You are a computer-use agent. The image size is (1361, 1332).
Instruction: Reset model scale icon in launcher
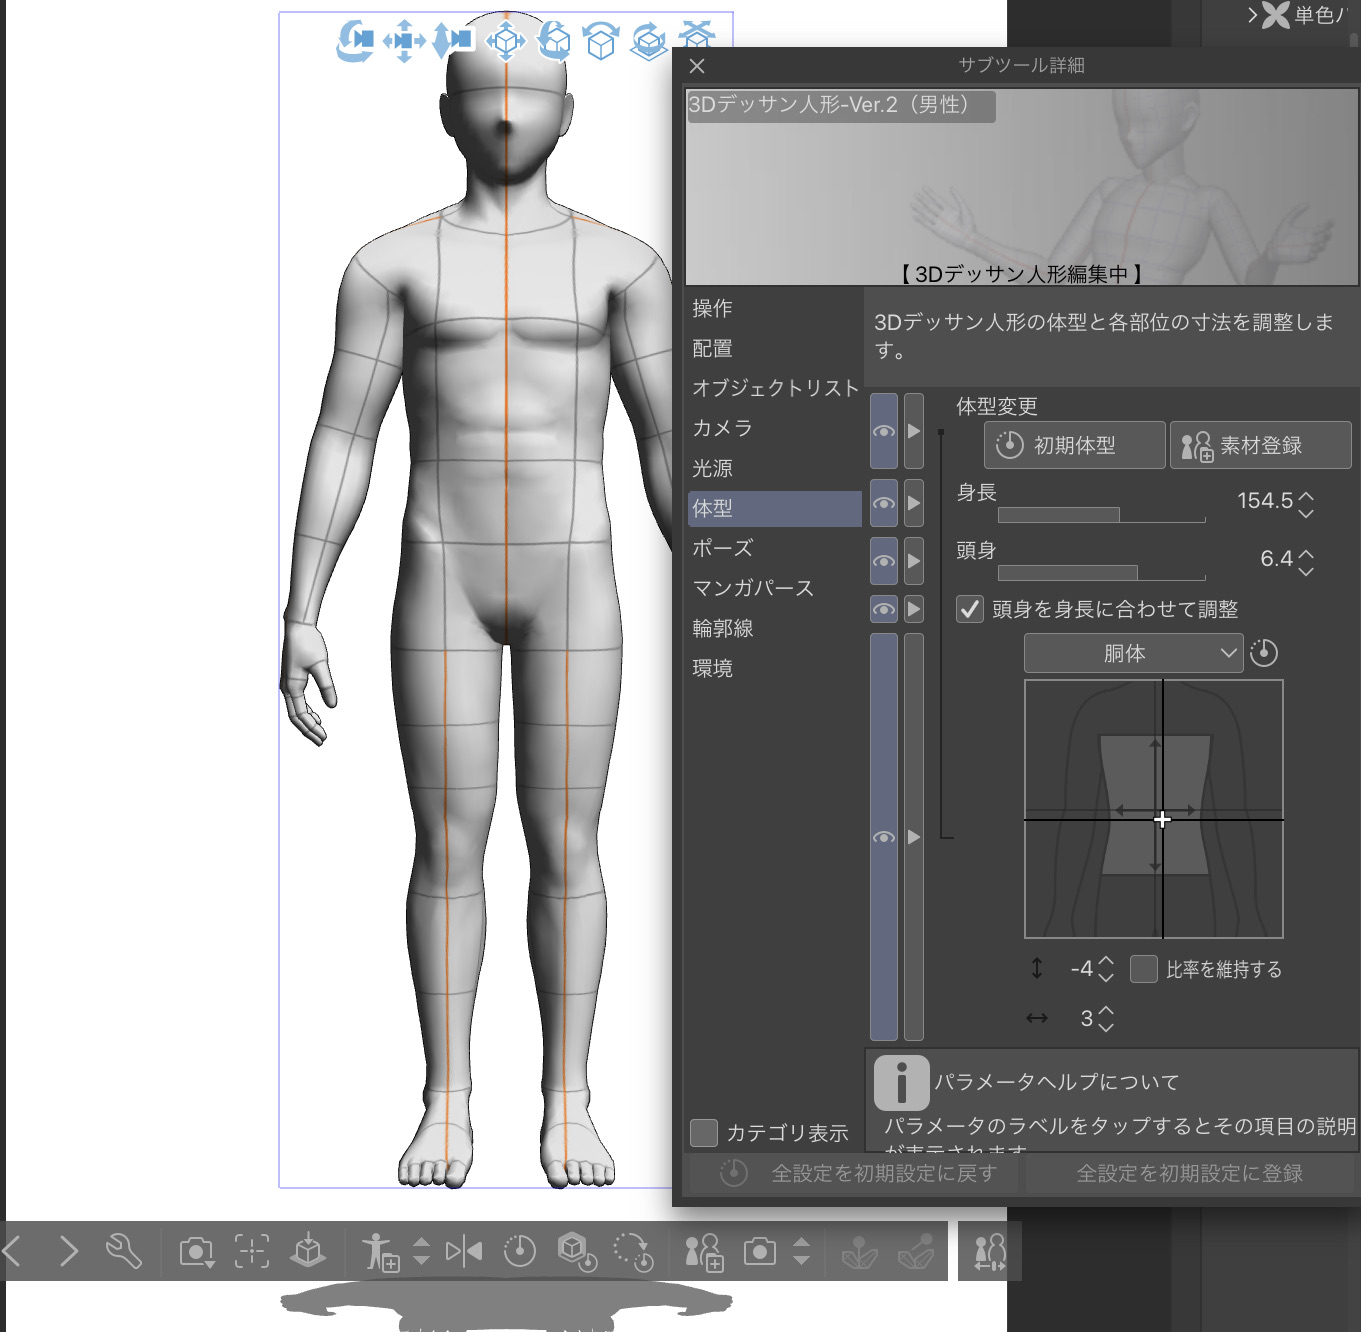(577, 1251)
